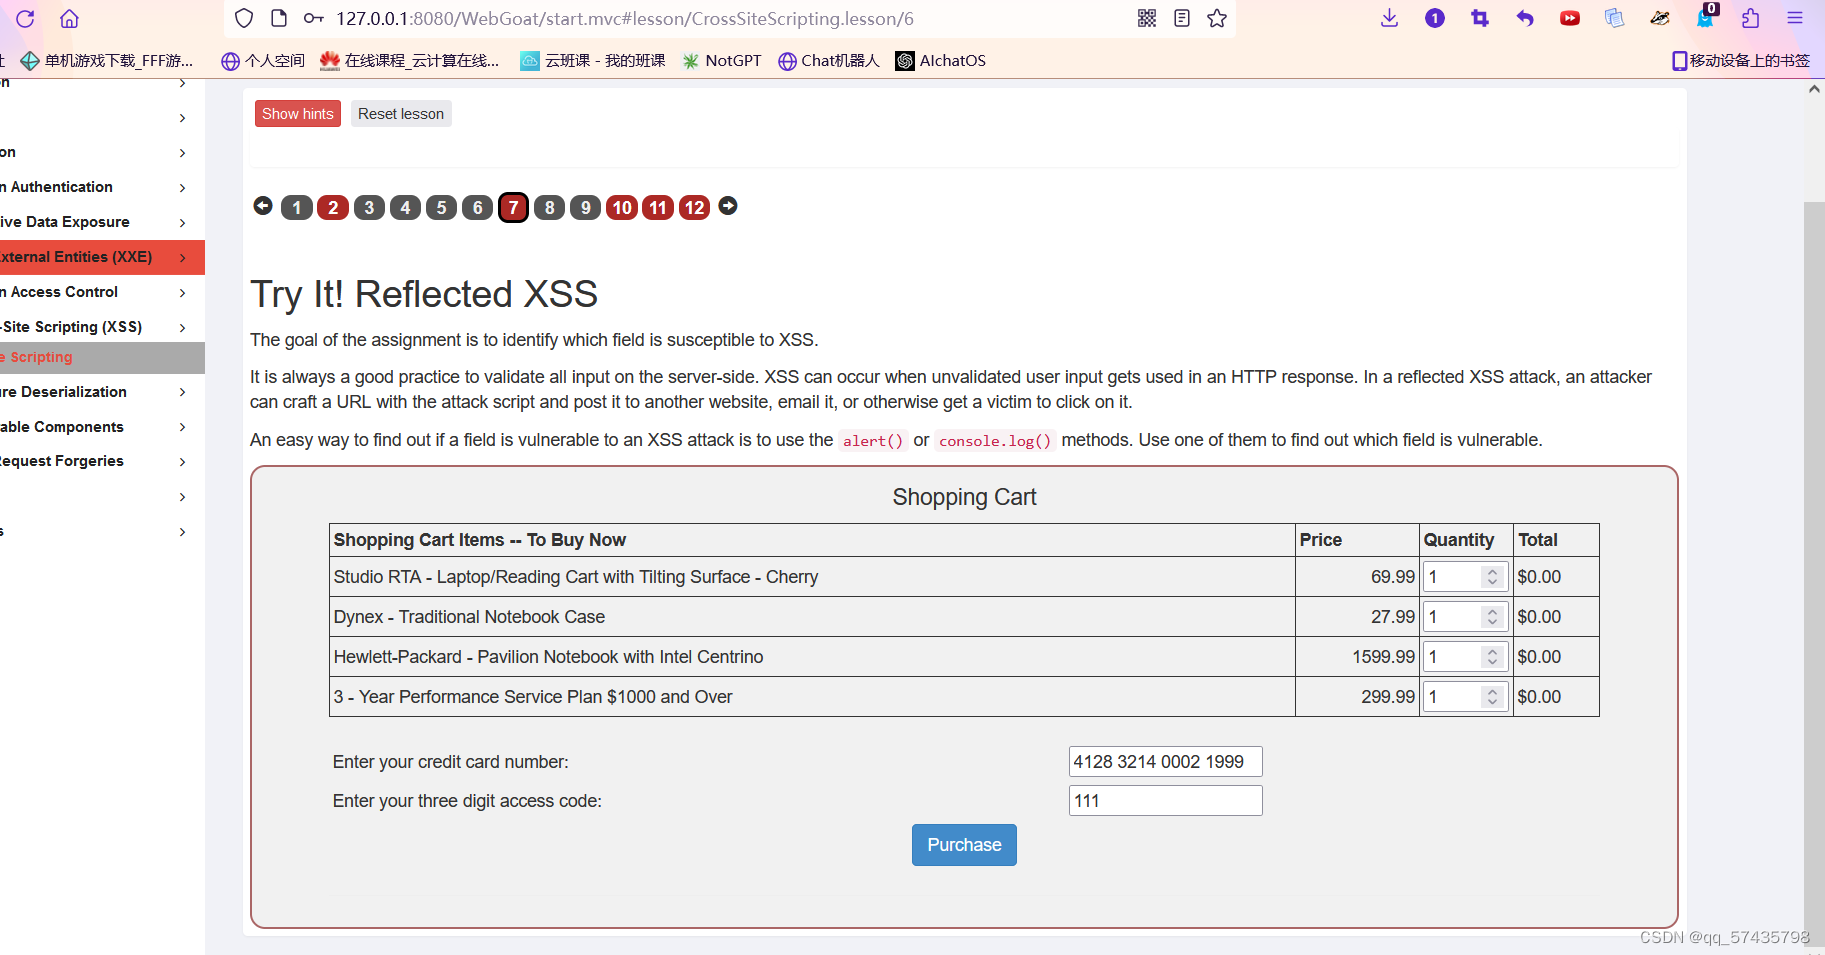Go to next lesson page arrow
This screenshot has width=1825, height=955.
tap(728, 206)
